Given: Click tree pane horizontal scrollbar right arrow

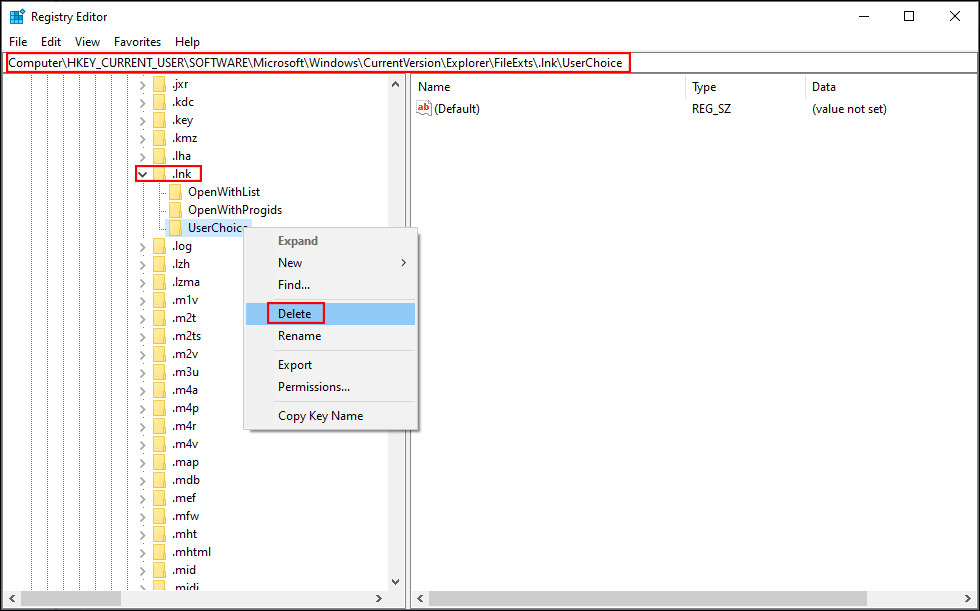Looking at the screenshot, I should pos(379,599).
